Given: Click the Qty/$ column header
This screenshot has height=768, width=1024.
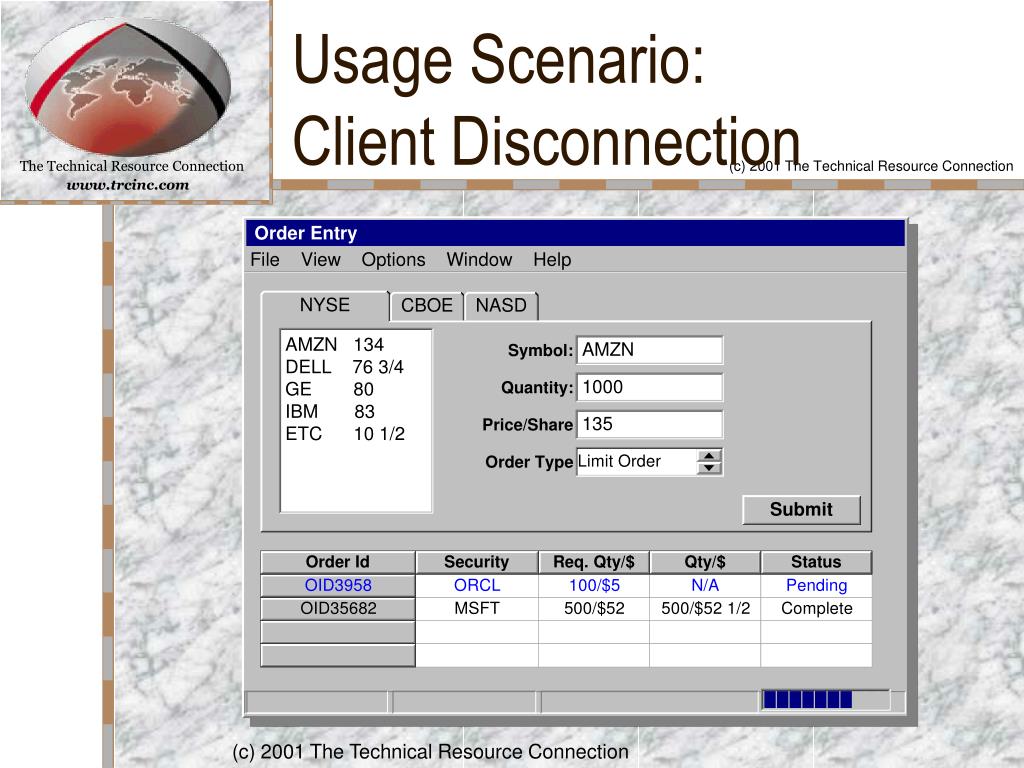Looking at the screenshot, I should (x=705, y=562).
